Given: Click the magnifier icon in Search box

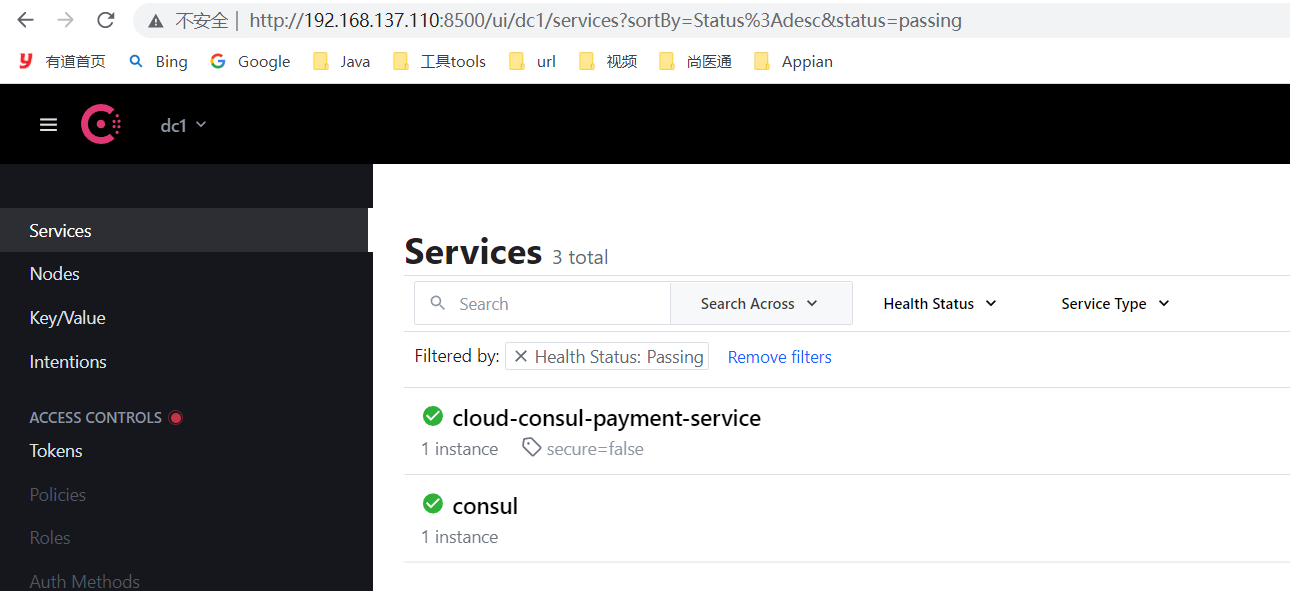Looking at the screenshot, I should (x=437, y=303).
